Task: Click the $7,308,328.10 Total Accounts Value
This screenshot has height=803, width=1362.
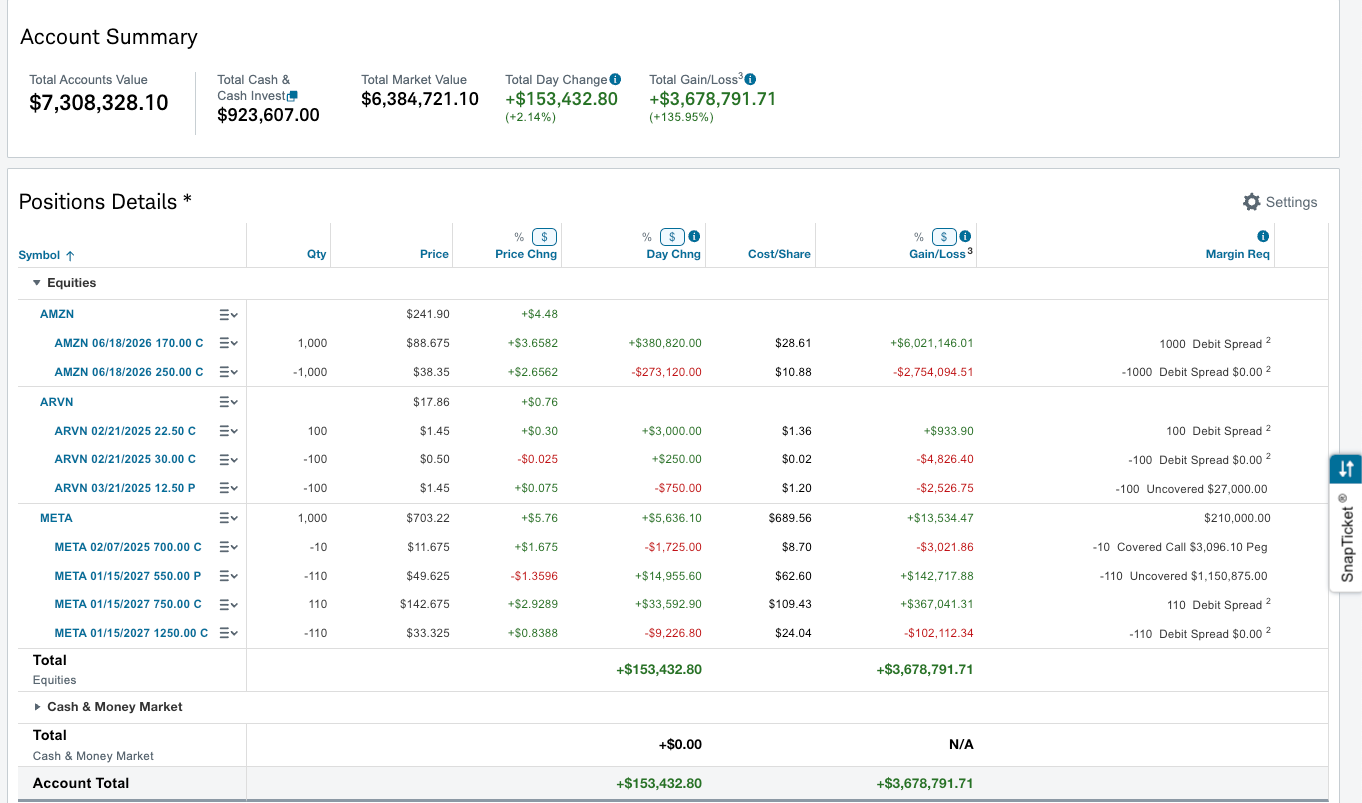Action: coord(99,103)
